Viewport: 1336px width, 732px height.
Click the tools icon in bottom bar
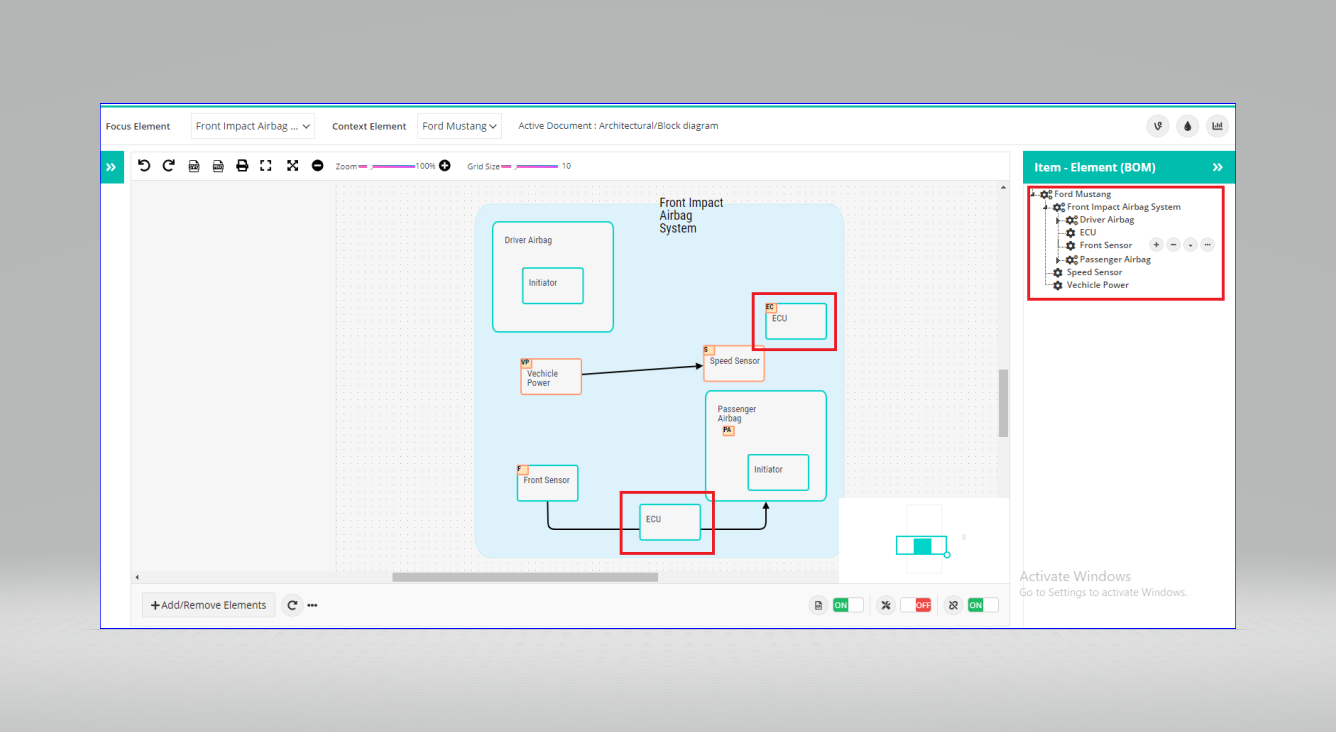coord(886,605)
